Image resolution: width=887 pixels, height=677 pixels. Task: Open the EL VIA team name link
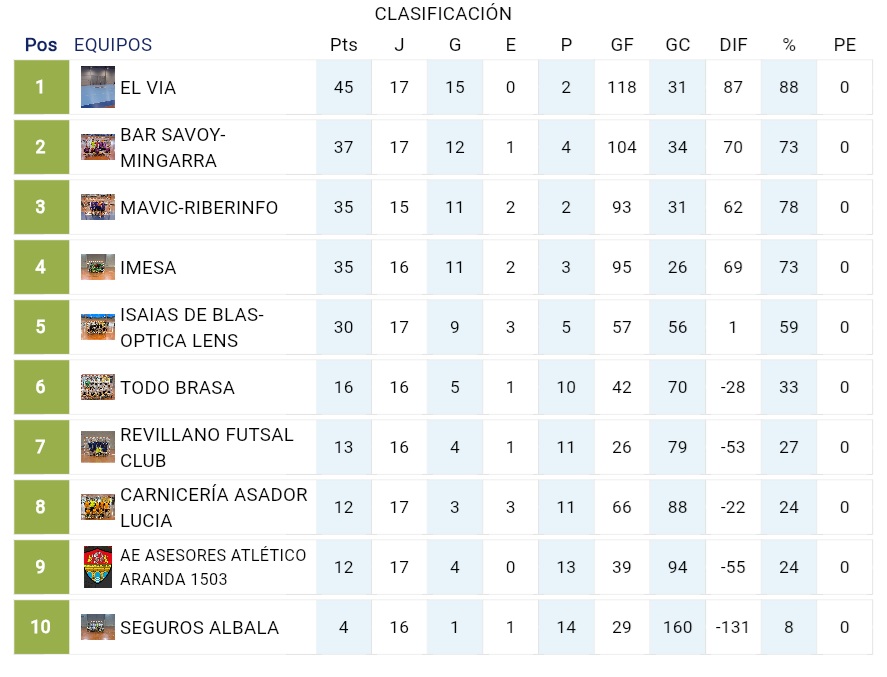pyautogui.click(x=148, y=88)
